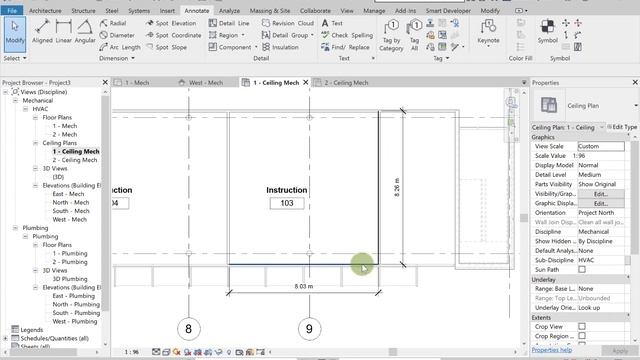Click Reveal Hidden Elements light bulb icon
Screen dimensions: 640x360
[x=229, y=352]
